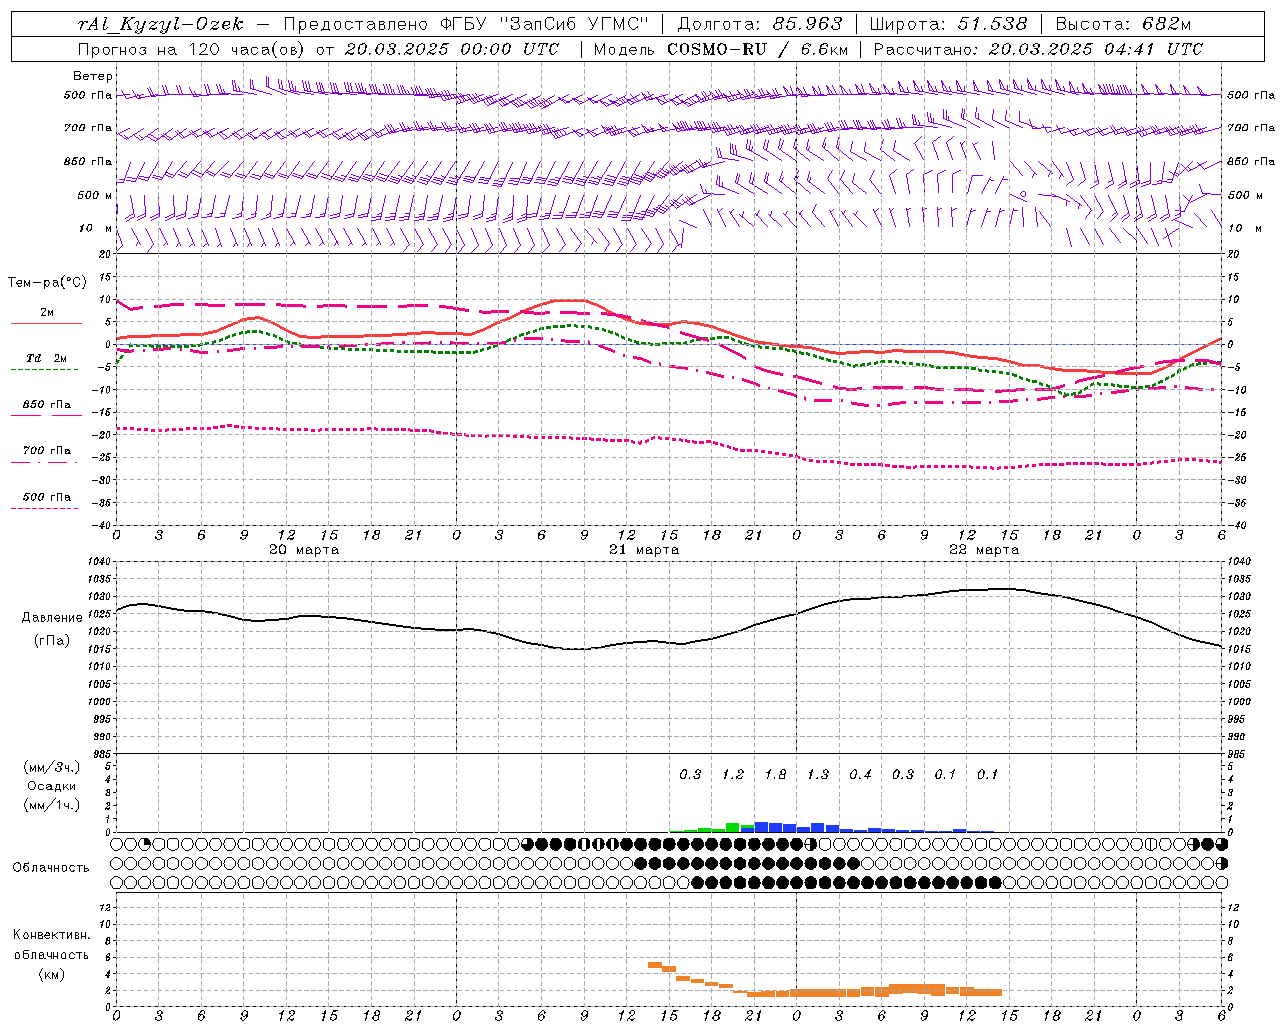Click the 2м legend entry in temperature panel
The image size is (1280, 1024).
pos(47,312)
